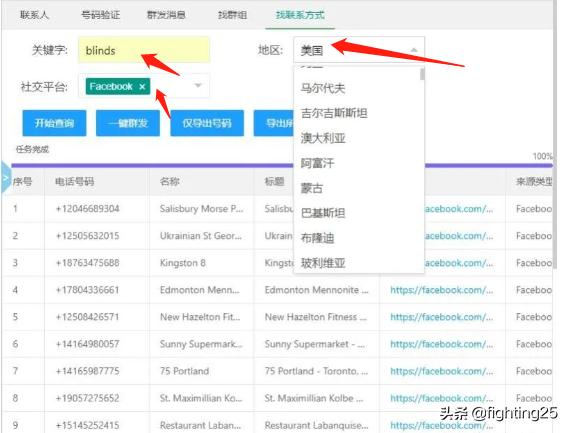This screenshot has width=570, height=433.
Task: Select phone number +12046689304
Action: coord(87,209)
